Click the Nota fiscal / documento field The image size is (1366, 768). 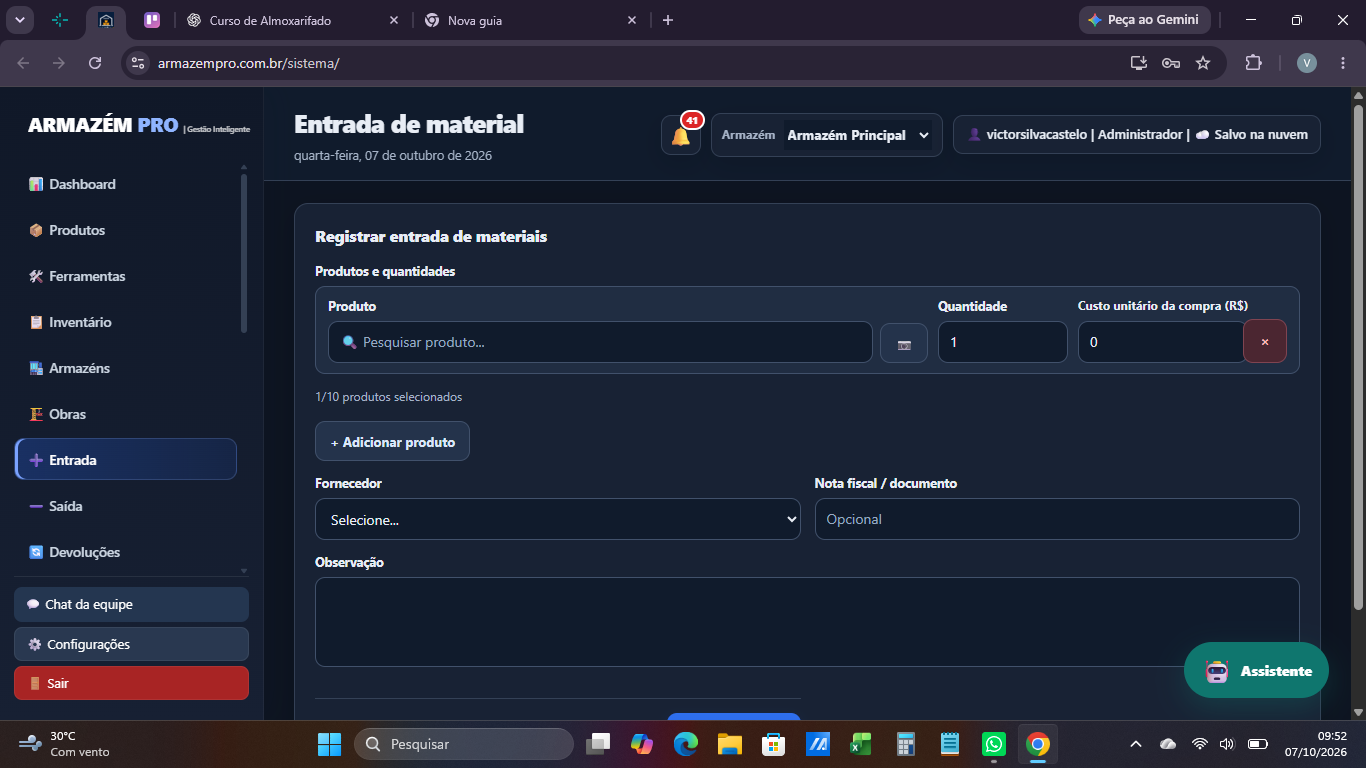(1057, 519)
